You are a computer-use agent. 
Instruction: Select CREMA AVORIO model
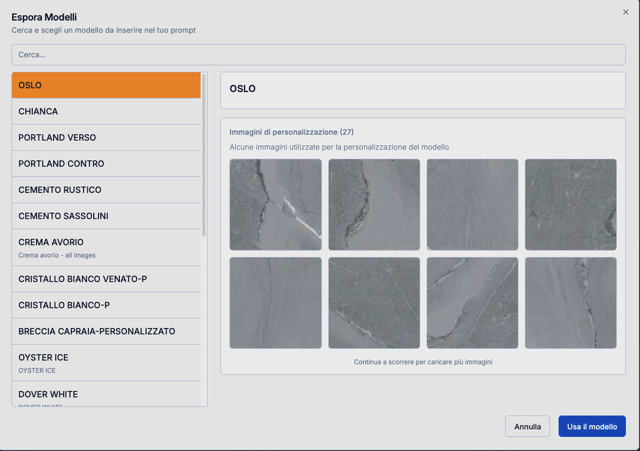(x=106, y=247)
